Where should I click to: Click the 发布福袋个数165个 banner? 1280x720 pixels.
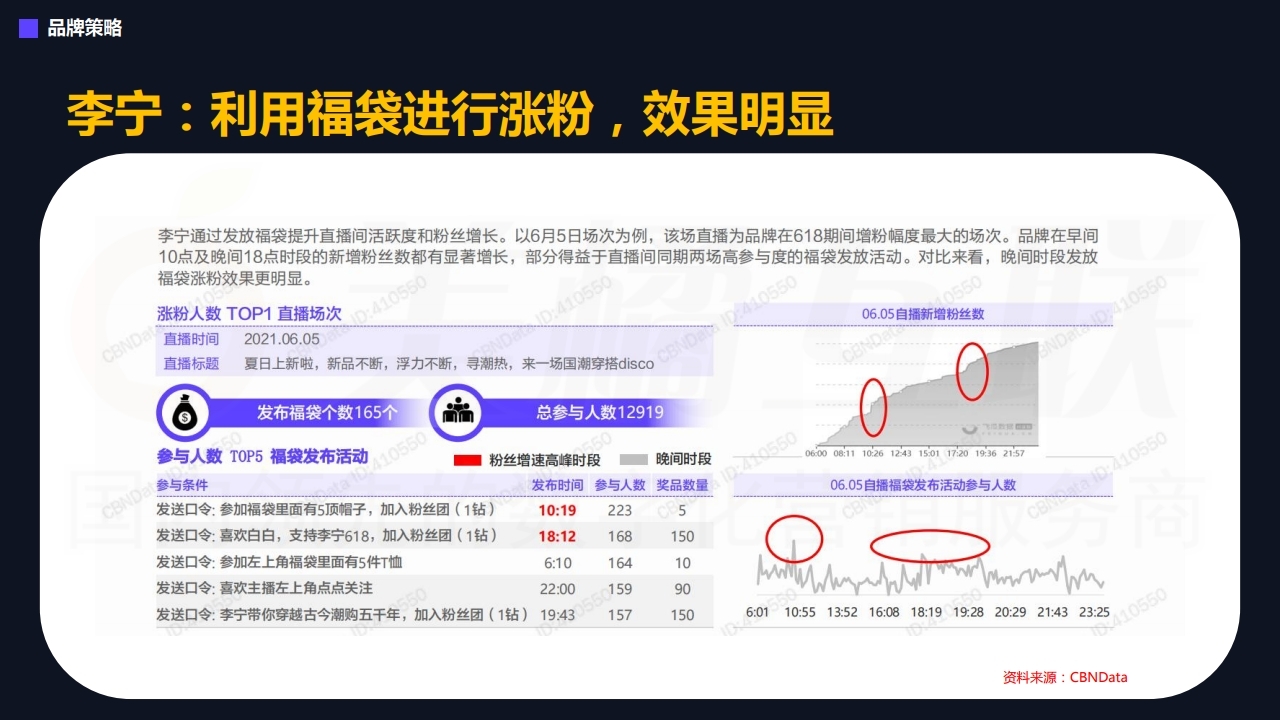click(327, 412)
